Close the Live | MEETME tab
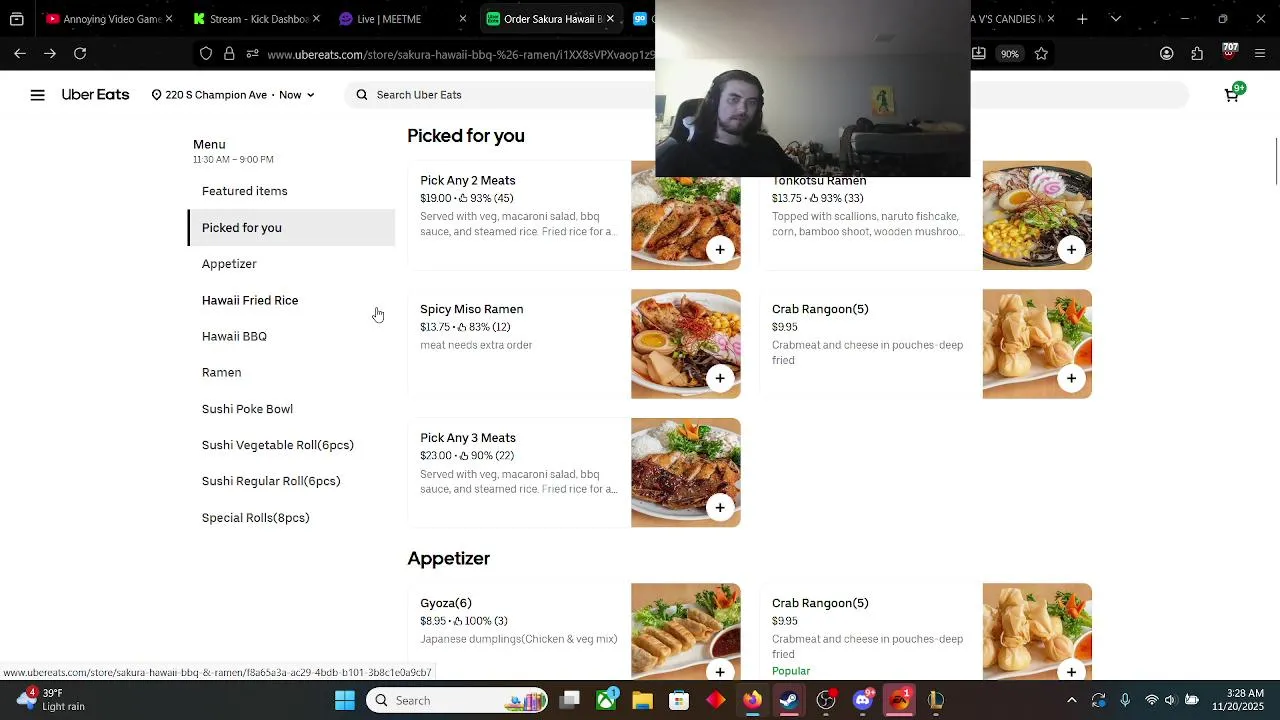The height and width of the screenshot is (720, 1280). click(x=462, y=19)
